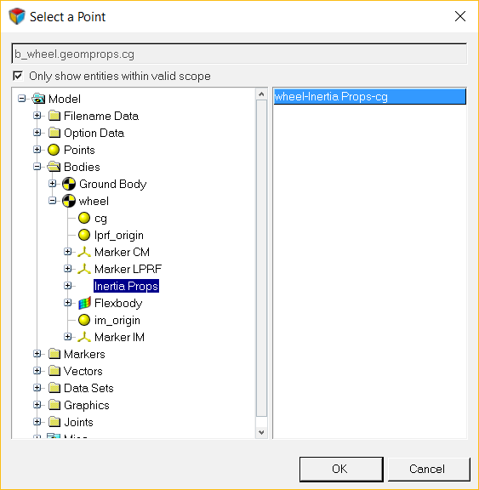The image size is (479, 490).
Task: Click the tree scrollbar down arrow
Action: pos(262,432)
